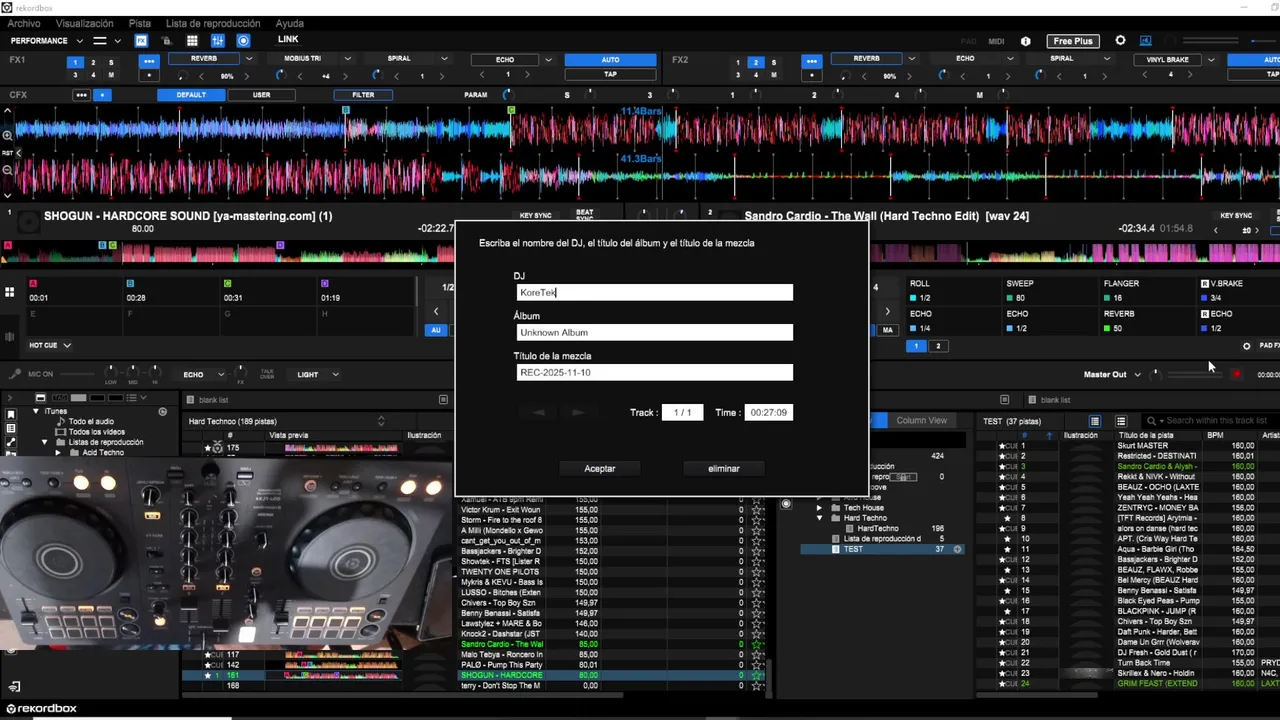Zoom out of the waveform with magnifier
Screen dimensions: 1280x720
click(x=7, y=170)
